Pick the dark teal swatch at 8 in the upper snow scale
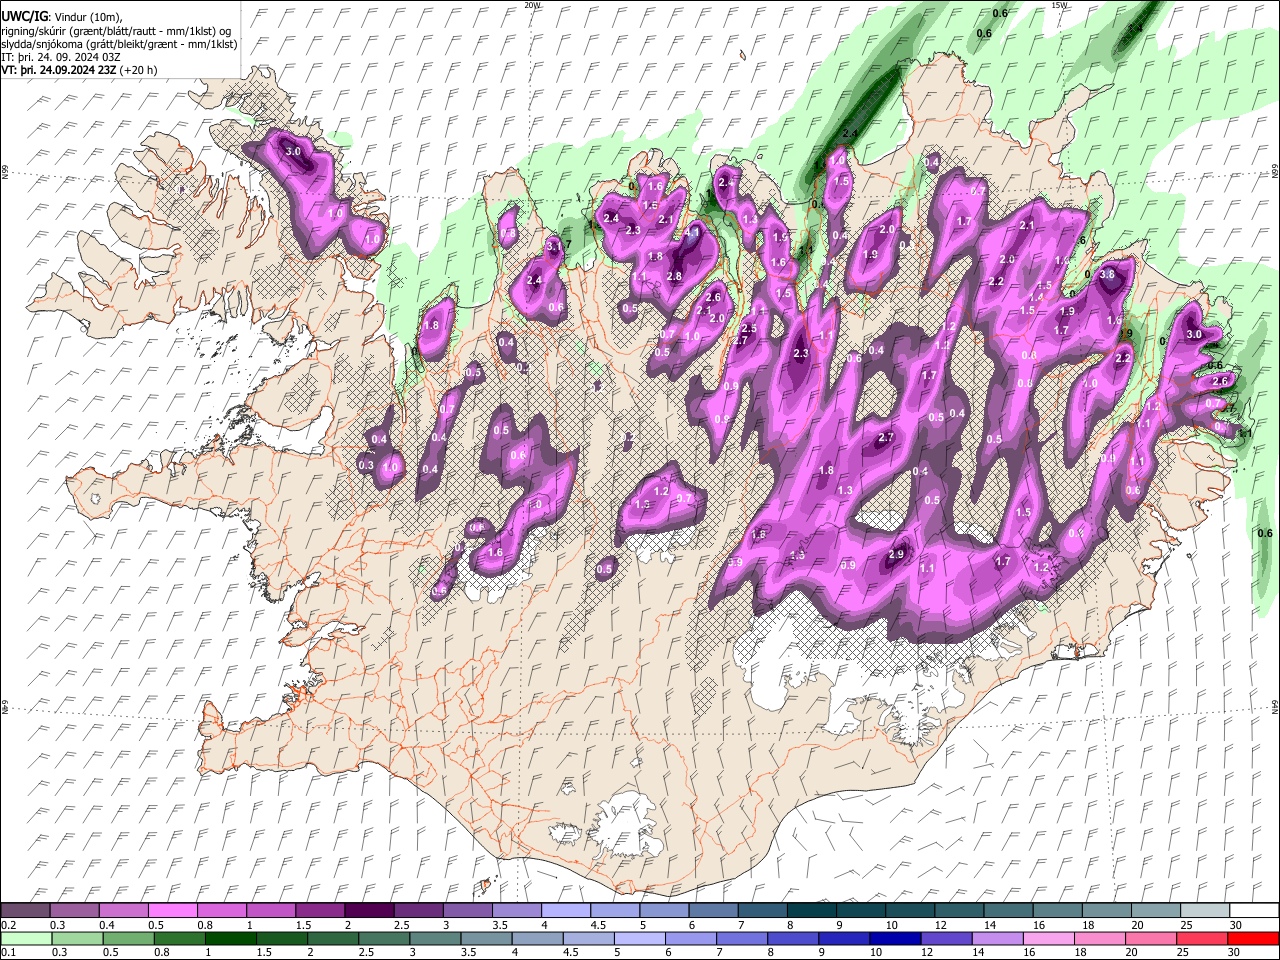Screen dimensions: 1280x960 812,911
